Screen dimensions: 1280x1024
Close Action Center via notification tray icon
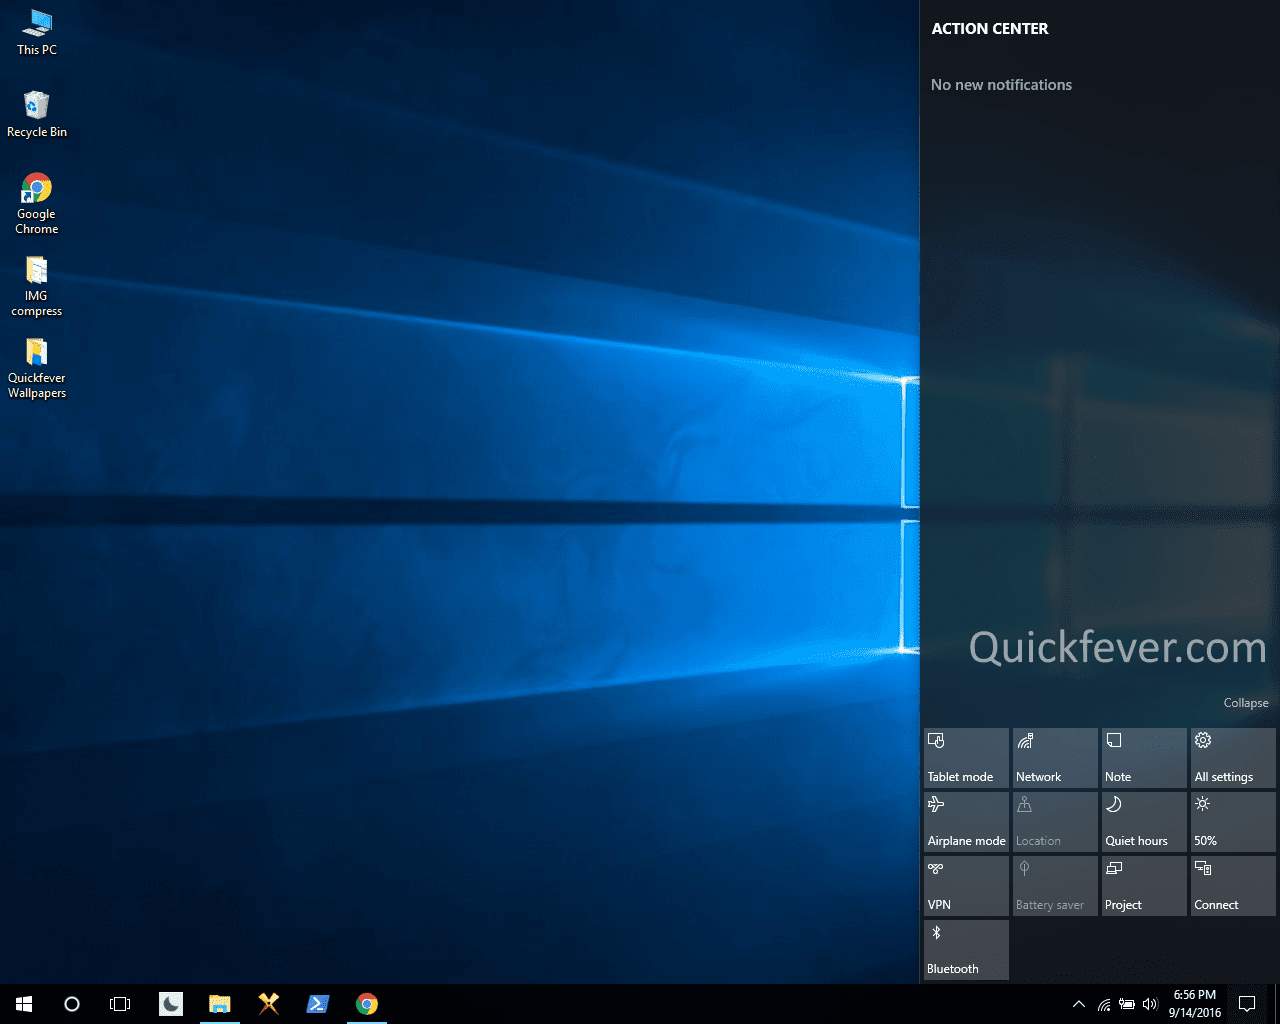coord(1247,1004)
